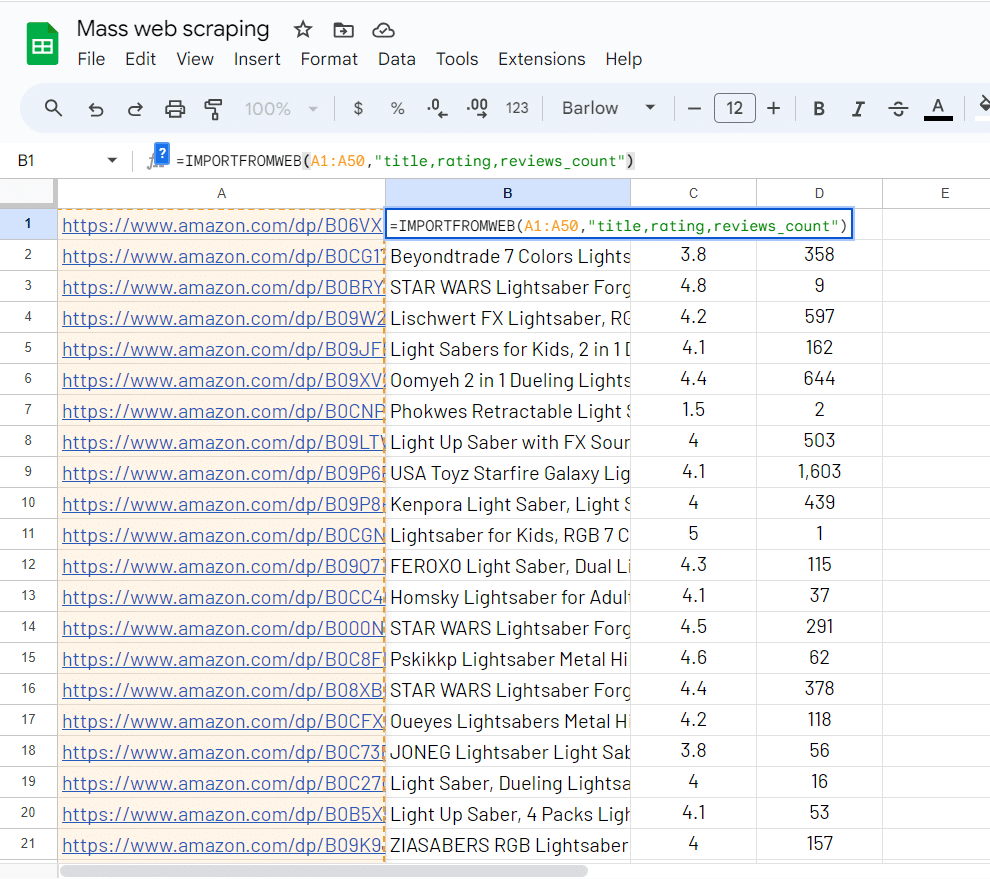Click the Redo arrow icon

tap(135, 108)
